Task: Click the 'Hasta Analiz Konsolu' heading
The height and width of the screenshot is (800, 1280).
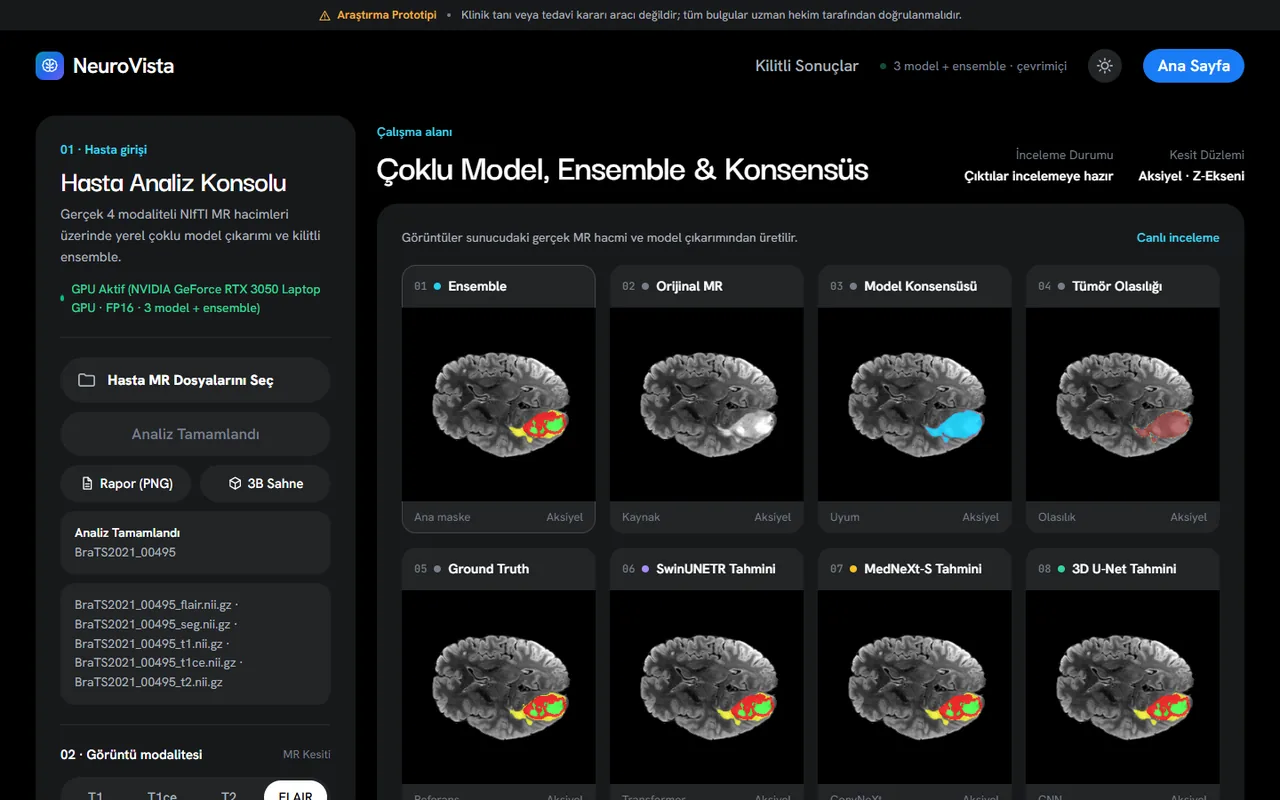Action: pyautogui.click(x=174, y=183)
